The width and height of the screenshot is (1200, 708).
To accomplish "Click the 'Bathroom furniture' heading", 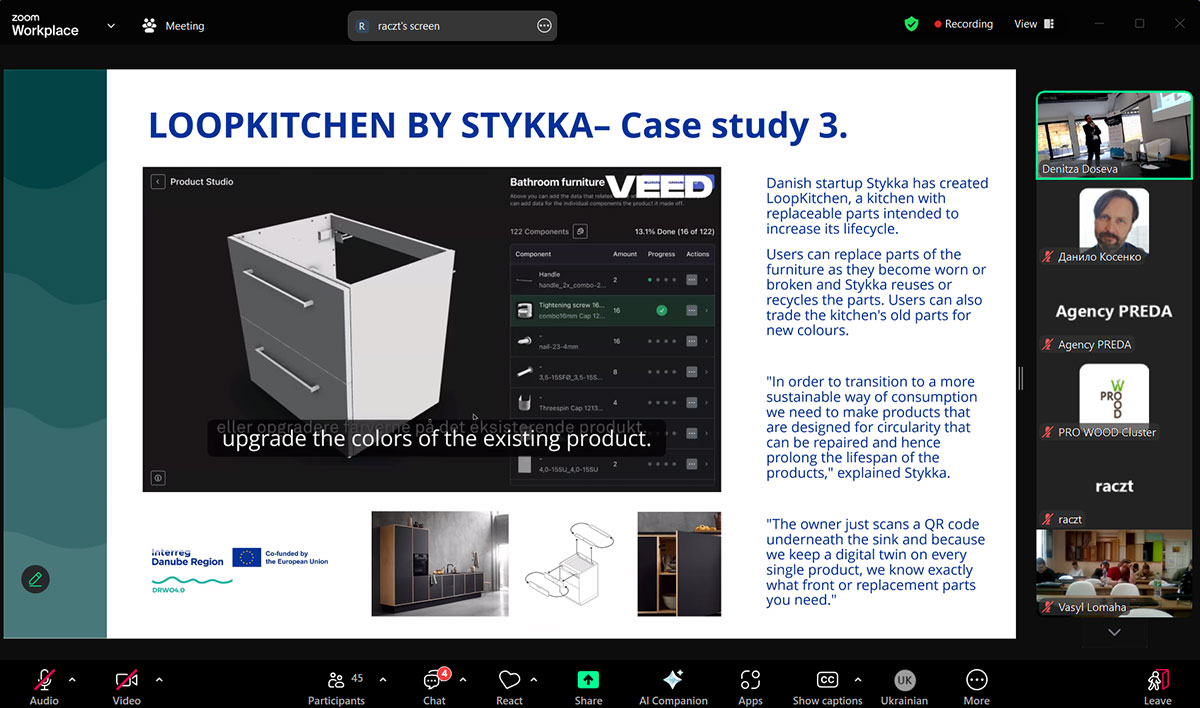I will click(x=557, y=182).
